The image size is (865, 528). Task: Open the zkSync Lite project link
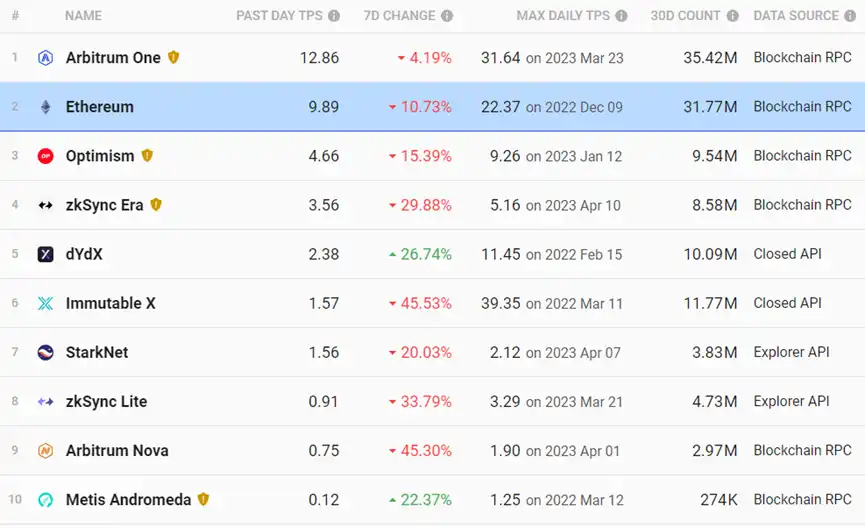point(106,402)
